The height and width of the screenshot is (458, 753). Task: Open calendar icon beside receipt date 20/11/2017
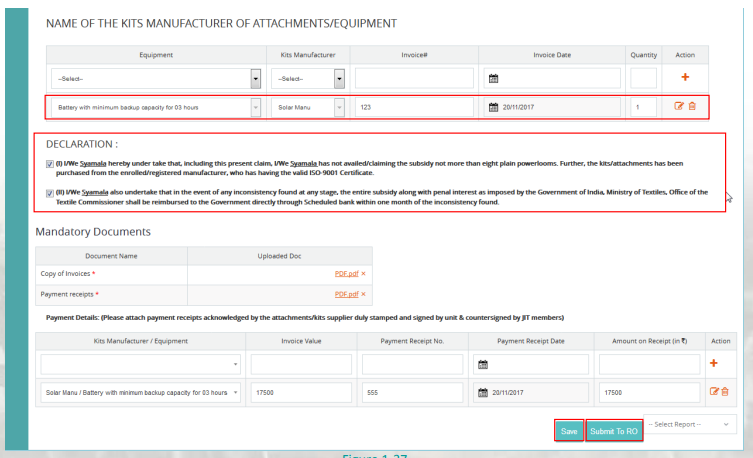pyautogui.click(x=483, y=393)
